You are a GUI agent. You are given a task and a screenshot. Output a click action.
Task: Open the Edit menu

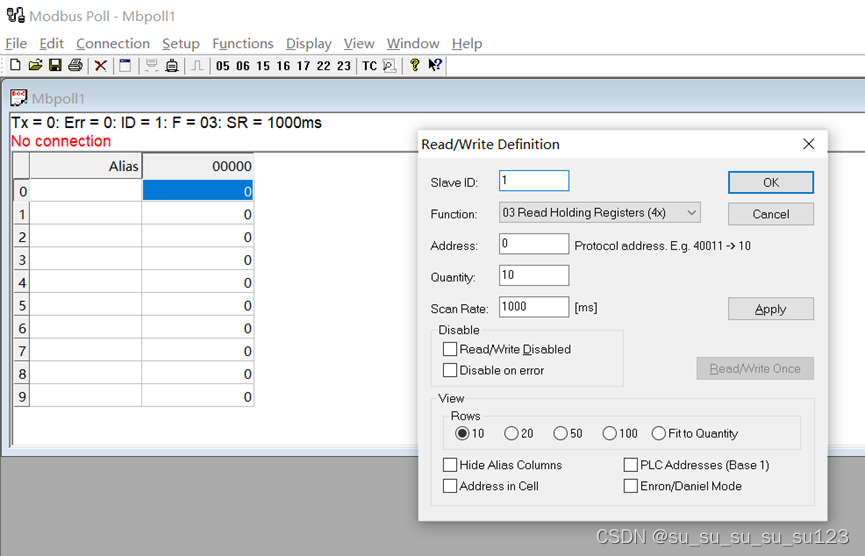coord(51,44)
